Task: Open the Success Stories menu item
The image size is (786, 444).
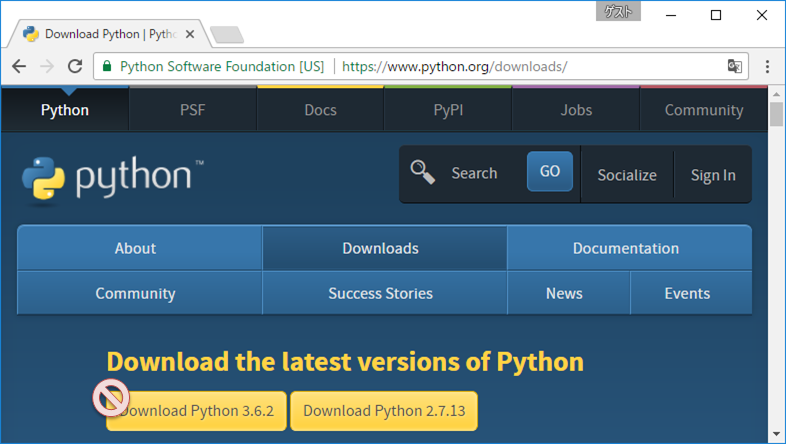Action: [380, 293]
